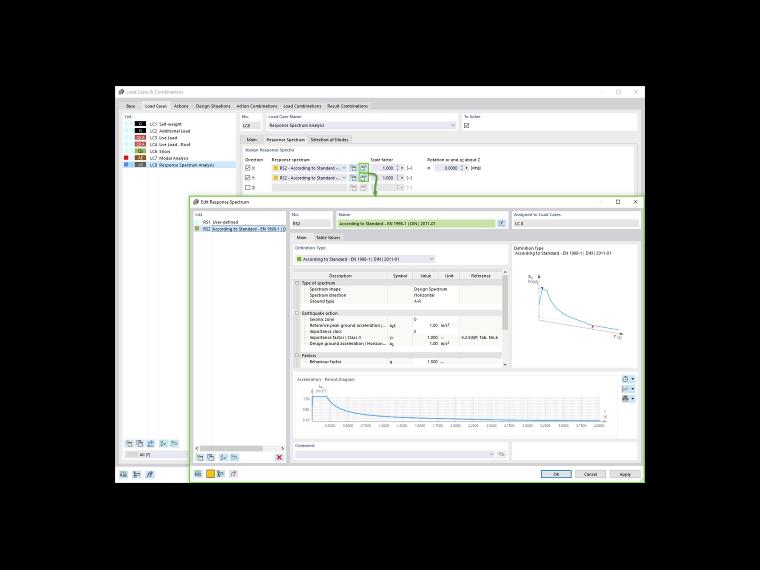Switch to Base tab
The height and width of the screenshot is (570, 760).
[131, 106]
